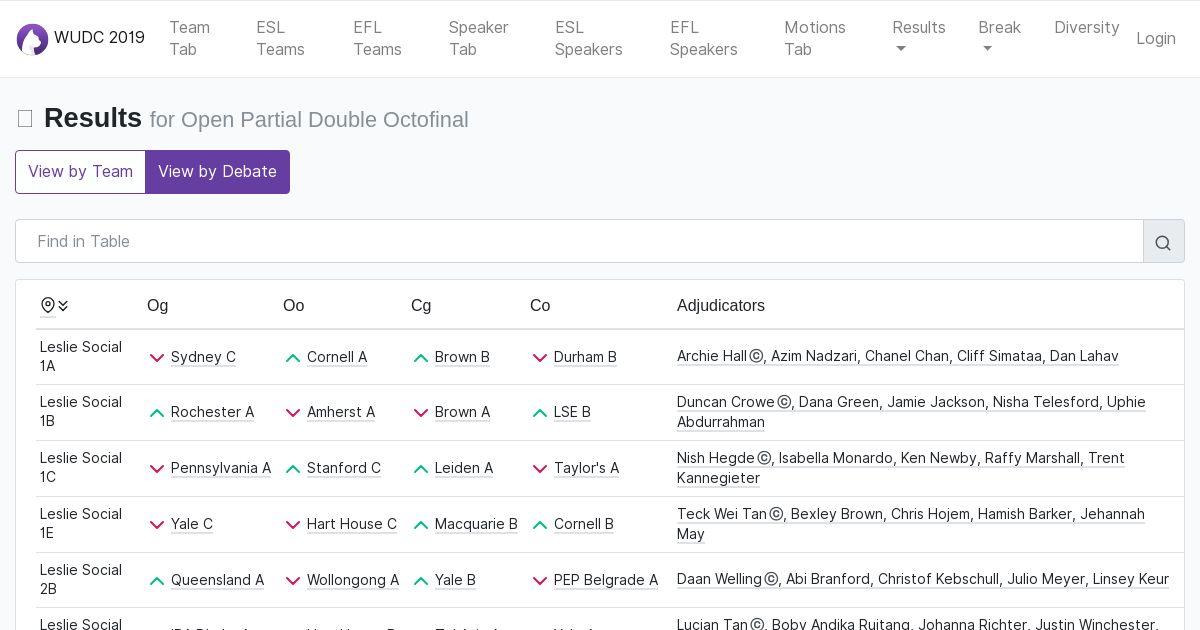Screen dimensions: 1200x630
Task: Open the Speaker Tab page
Action: pos(478,38)
